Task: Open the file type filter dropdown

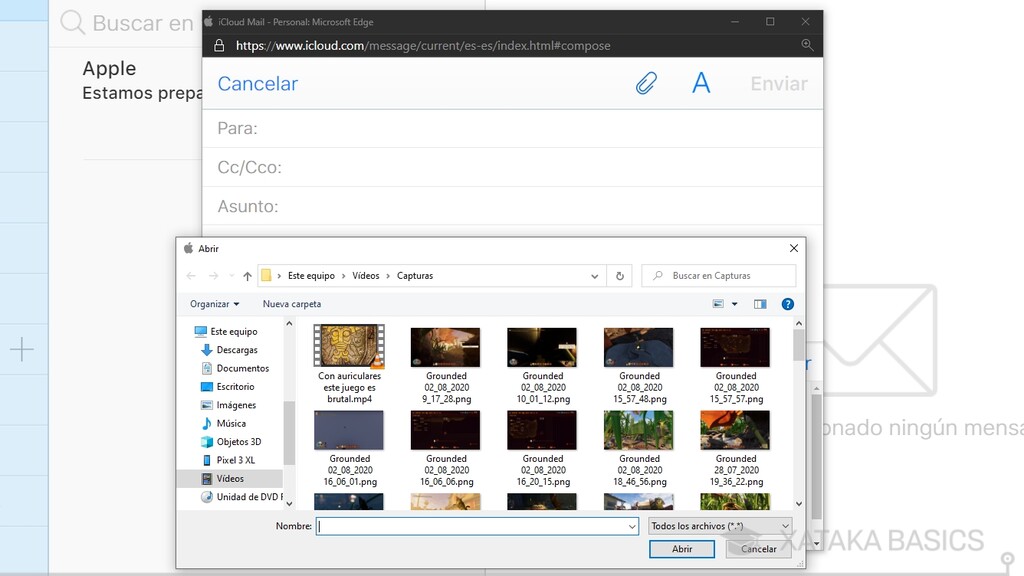Action: [719, 526]
